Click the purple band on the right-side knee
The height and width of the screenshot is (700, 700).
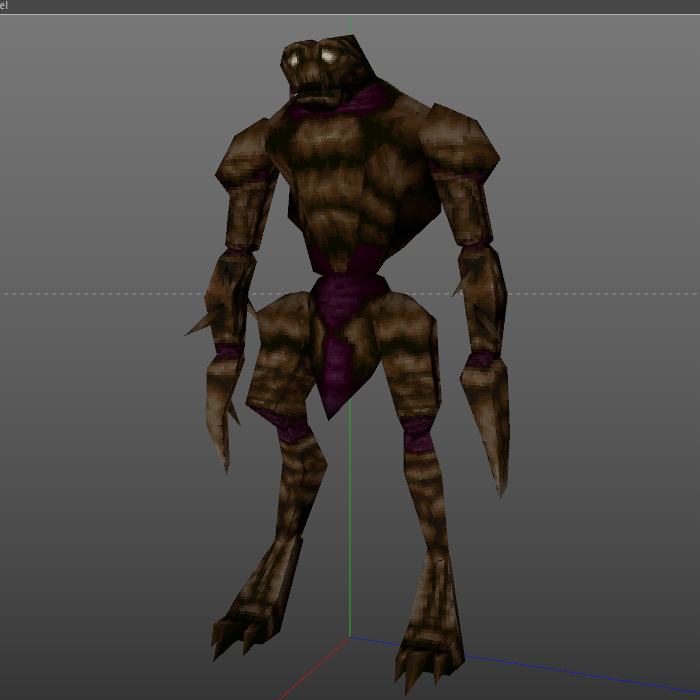click(x=417, y=436)
